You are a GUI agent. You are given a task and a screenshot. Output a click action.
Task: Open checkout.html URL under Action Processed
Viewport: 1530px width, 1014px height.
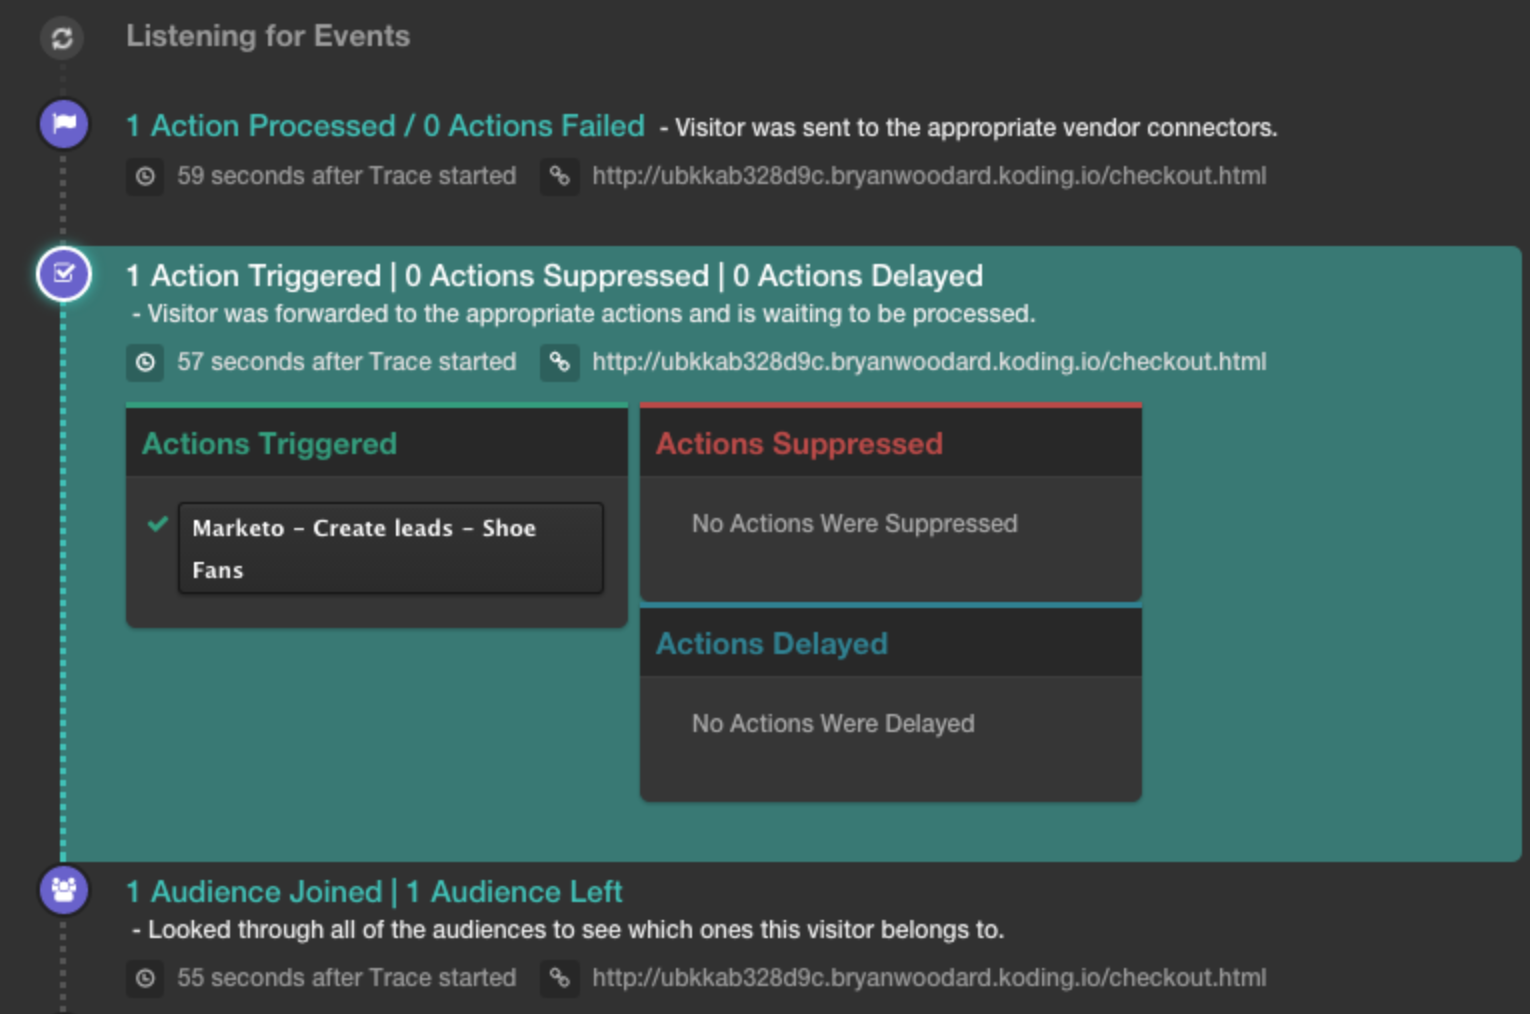coord(928,177)
